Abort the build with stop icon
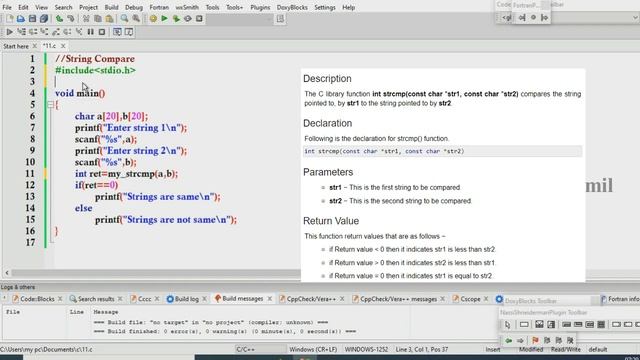The height and width of the screenshot is (360, 640). 199,19
